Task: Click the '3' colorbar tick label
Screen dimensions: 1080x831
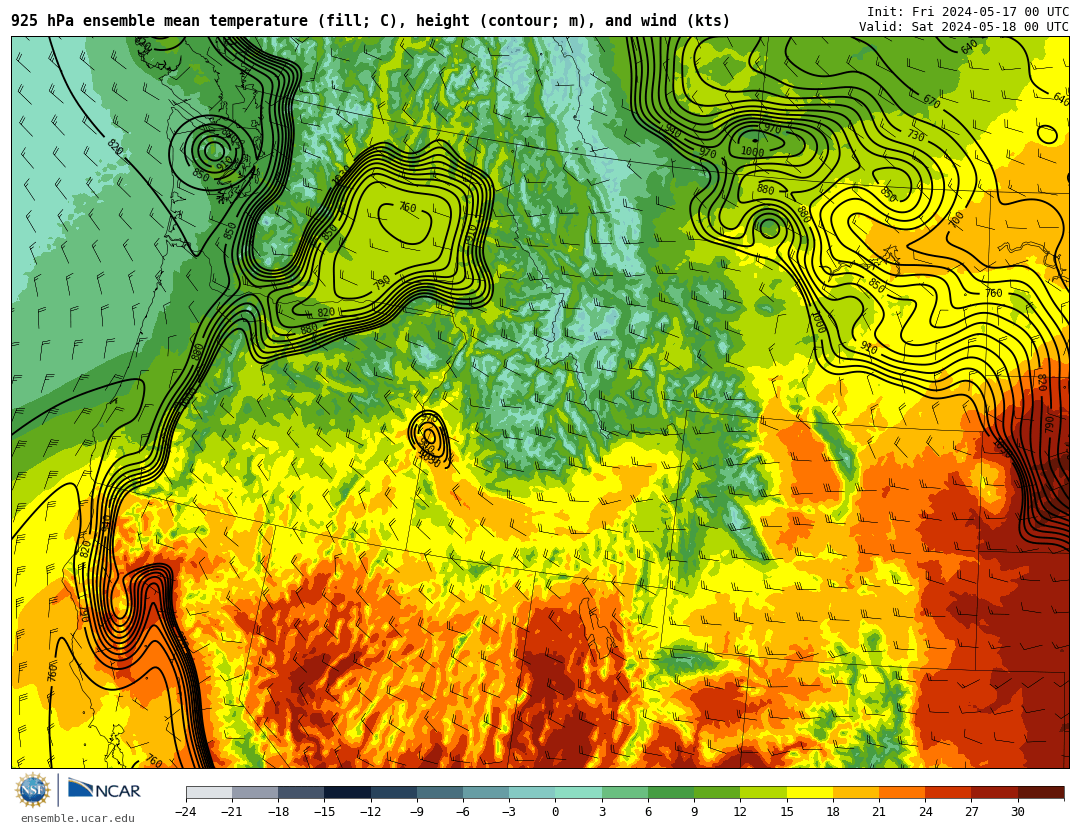Action: tap(602, 812)
